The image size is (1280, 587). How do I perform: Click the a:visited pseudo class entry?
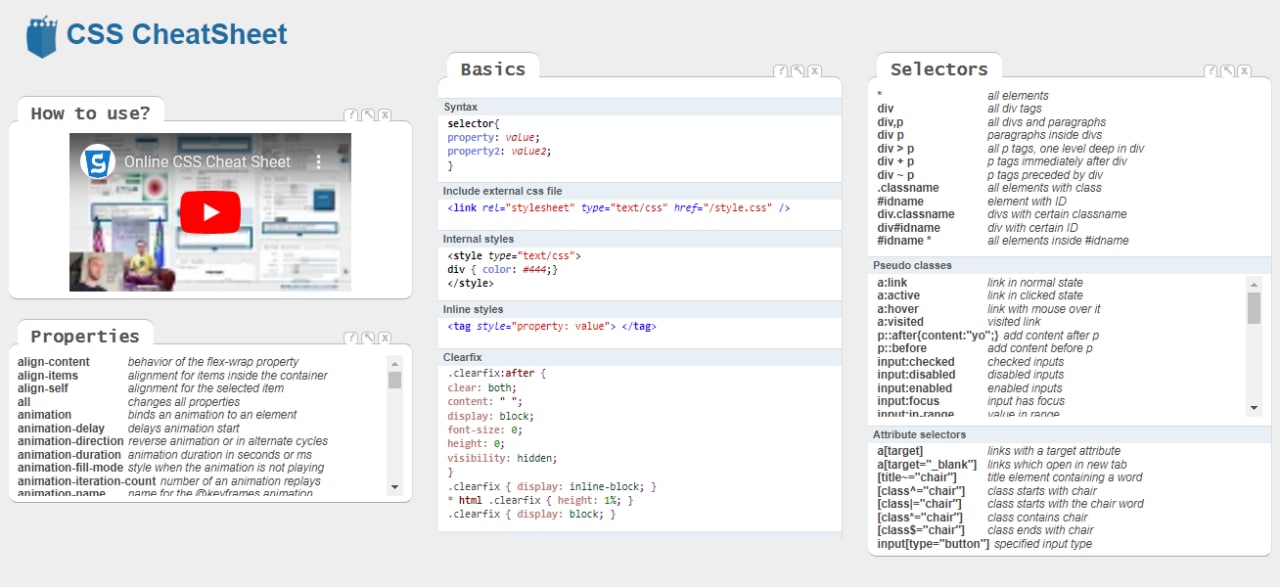pyautogui.click(x=900, y=323)
